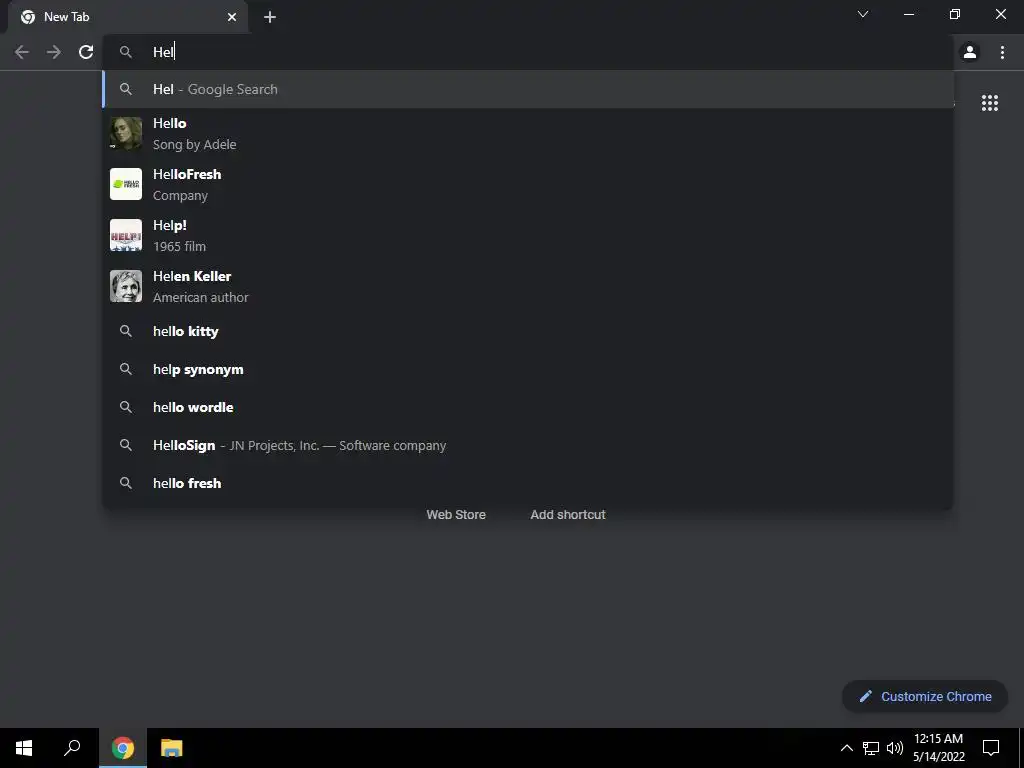Choose HelloSign software company suggestion

tap(528, 445)
